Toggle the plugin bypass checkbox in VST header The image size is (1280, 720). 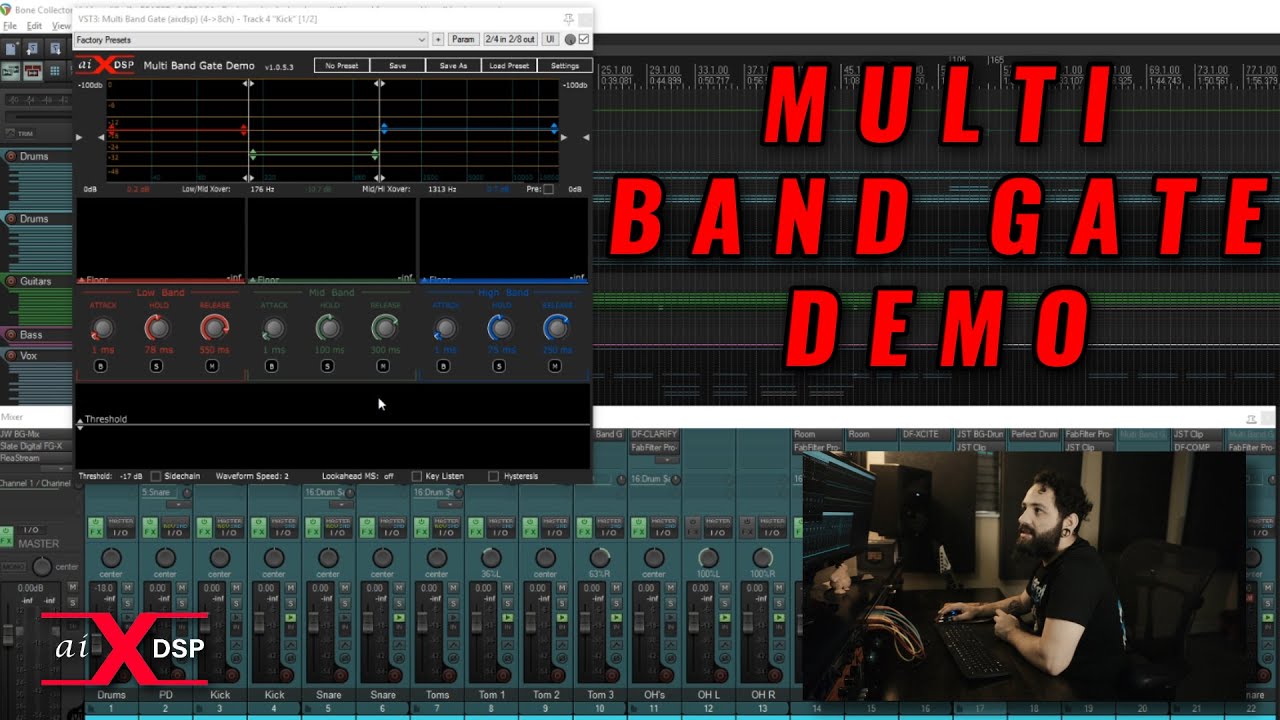pos(584,39)
